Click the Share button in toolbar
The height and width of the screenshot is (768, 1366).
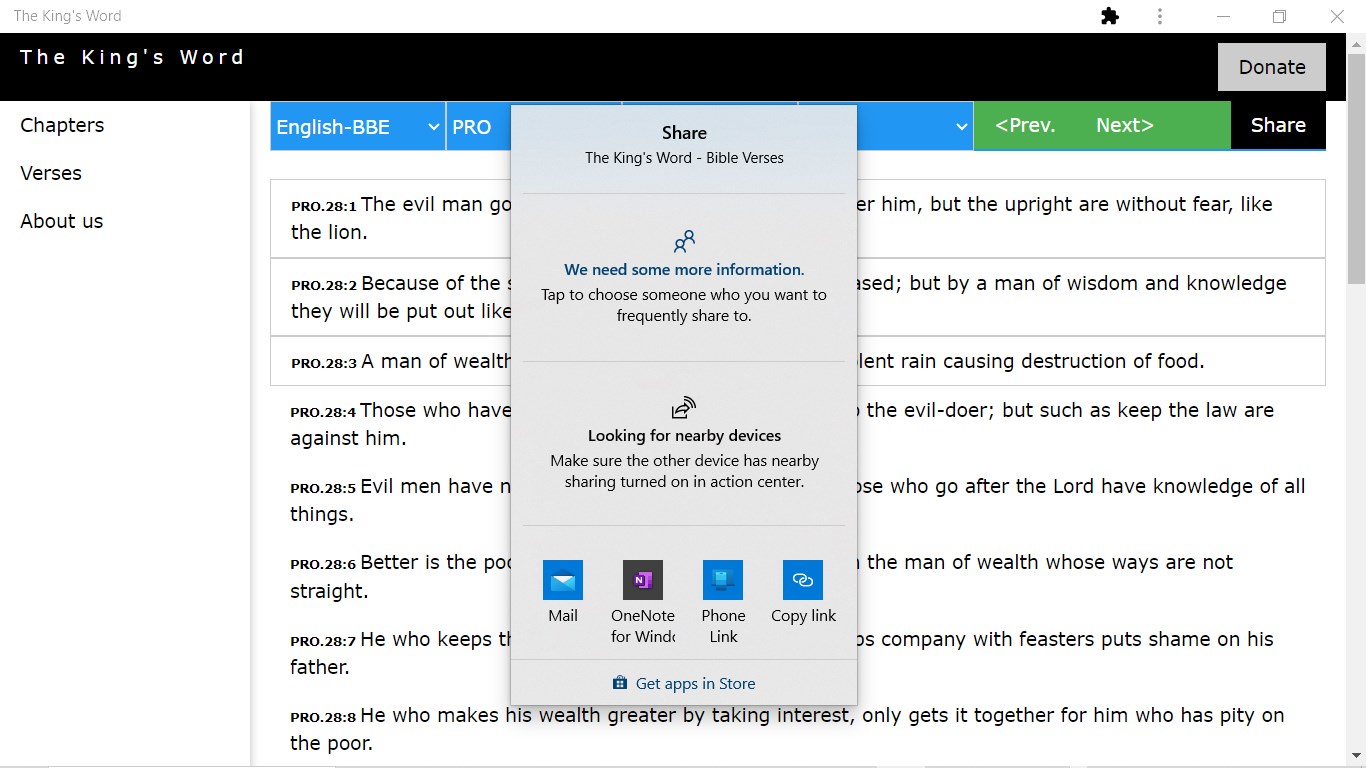coord(1278,125)
